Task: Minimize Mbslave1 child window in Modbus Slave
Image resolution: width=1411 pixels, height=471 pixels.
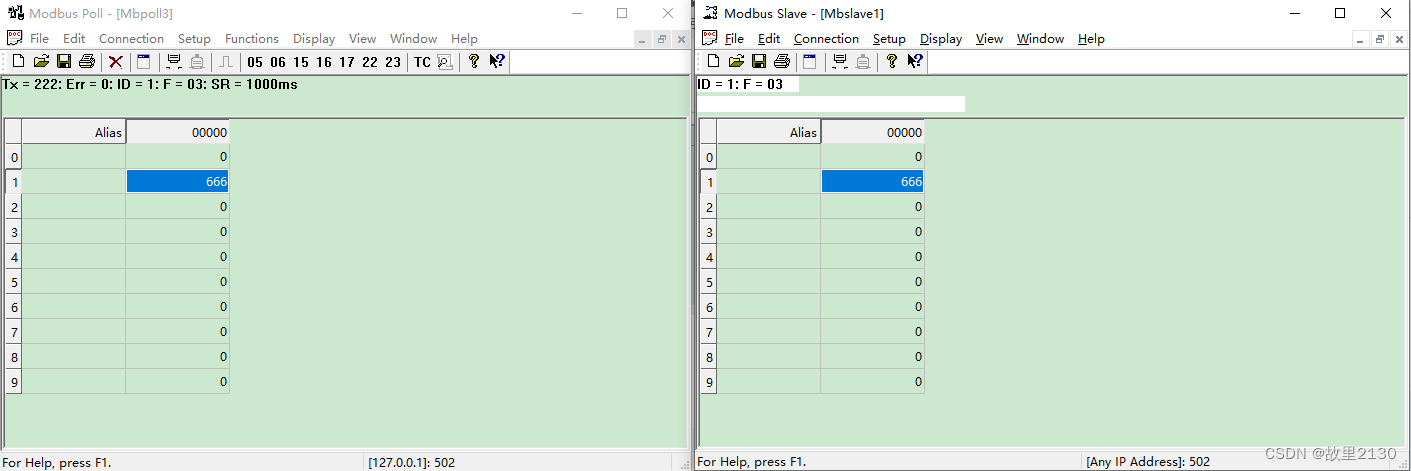Action: tap(1360, 39)
